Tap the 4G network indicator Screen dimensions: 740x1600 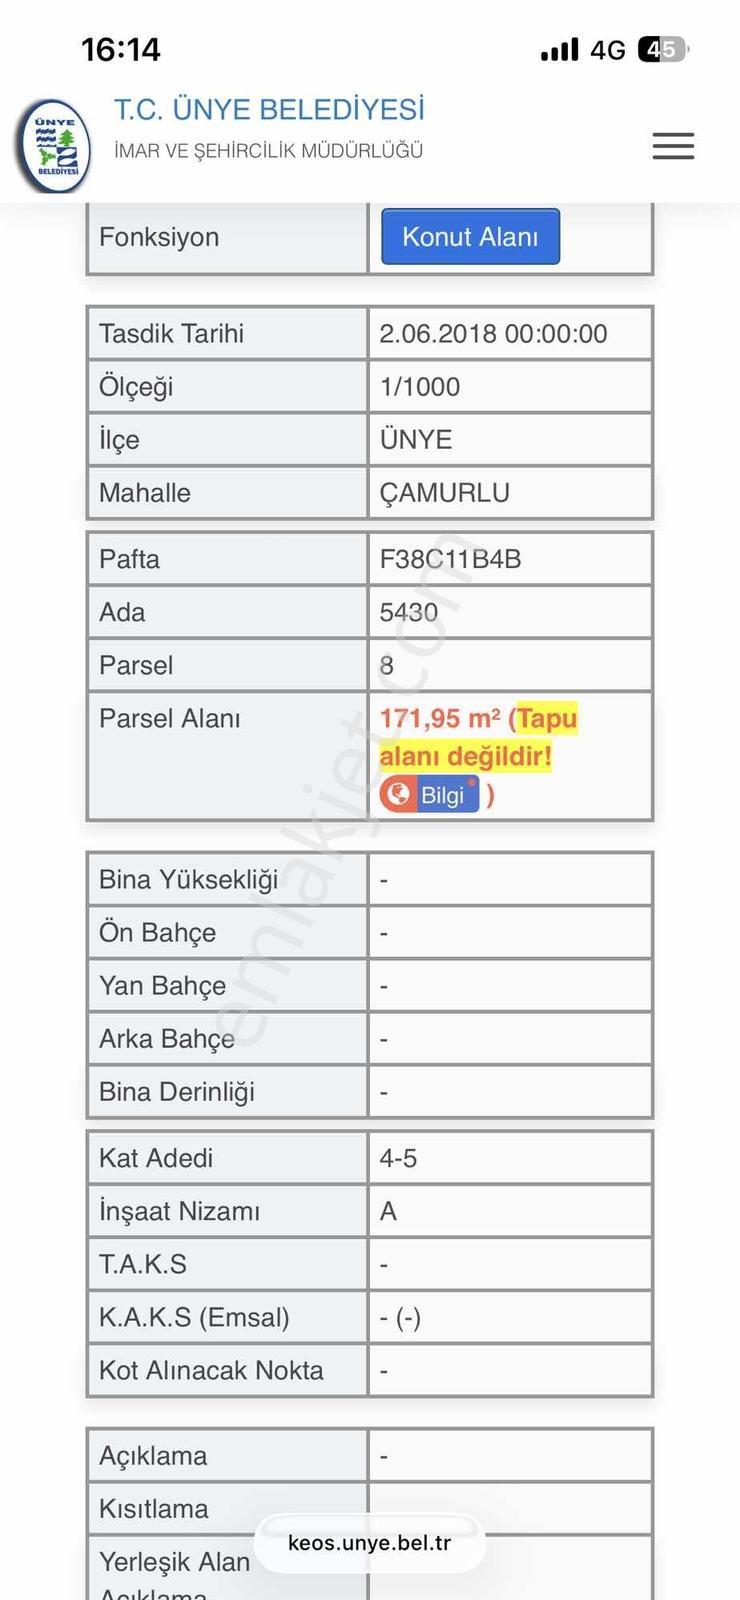coord(608,50)
